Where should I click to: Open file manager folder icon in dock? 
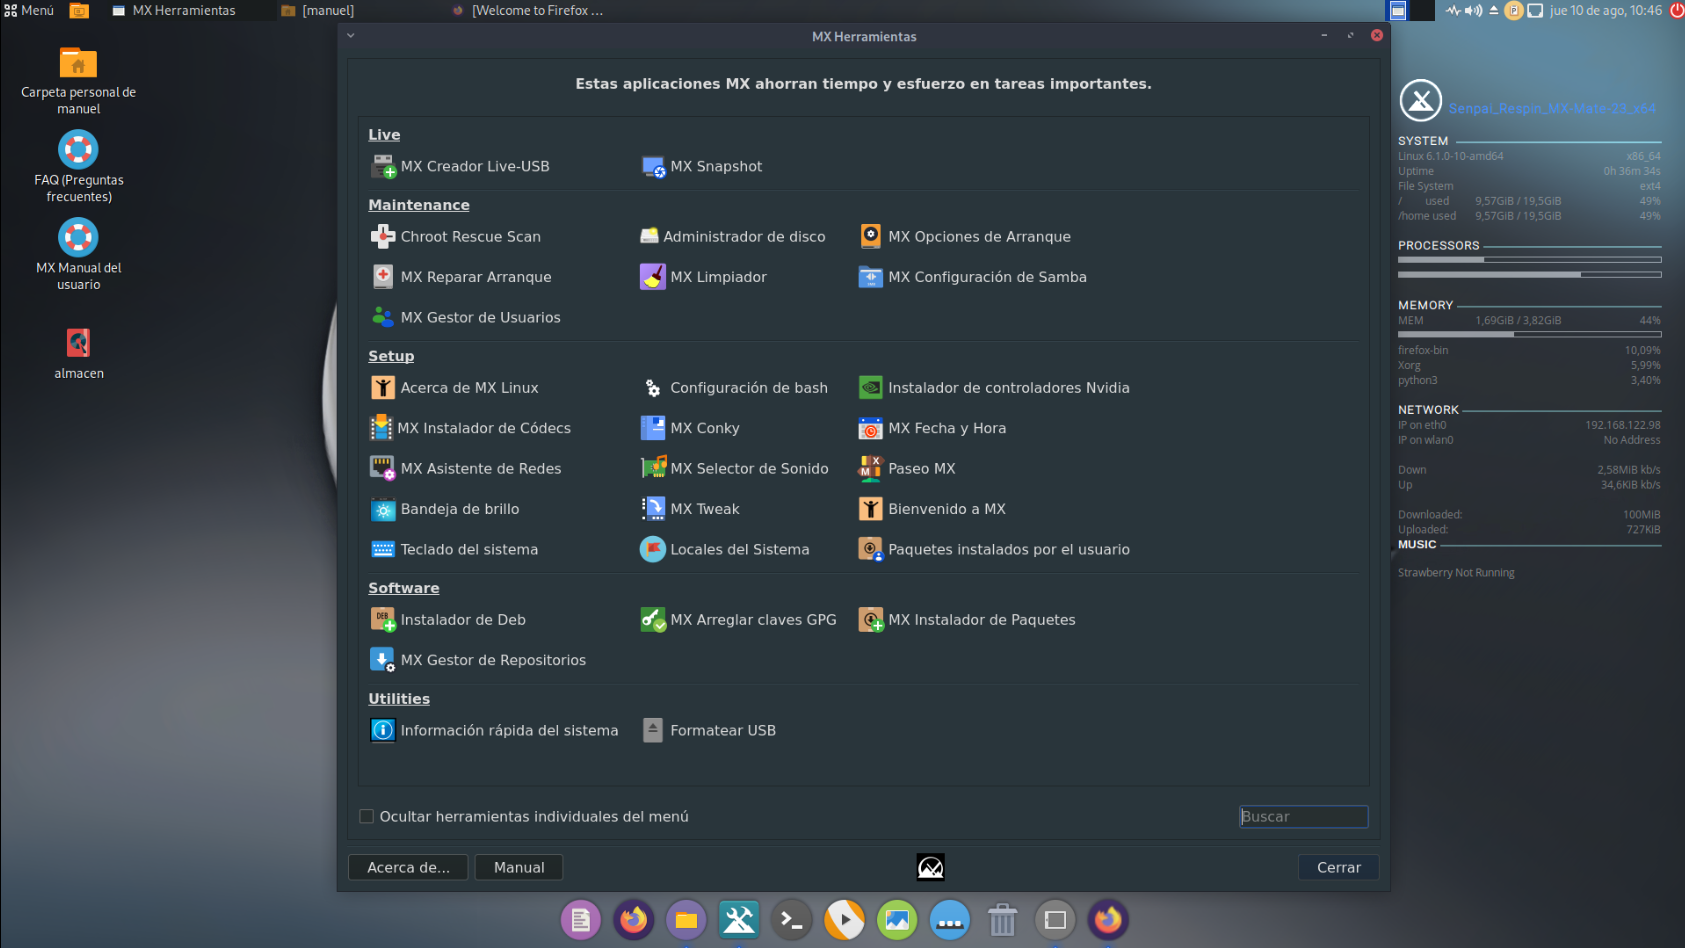coord(686,920)
